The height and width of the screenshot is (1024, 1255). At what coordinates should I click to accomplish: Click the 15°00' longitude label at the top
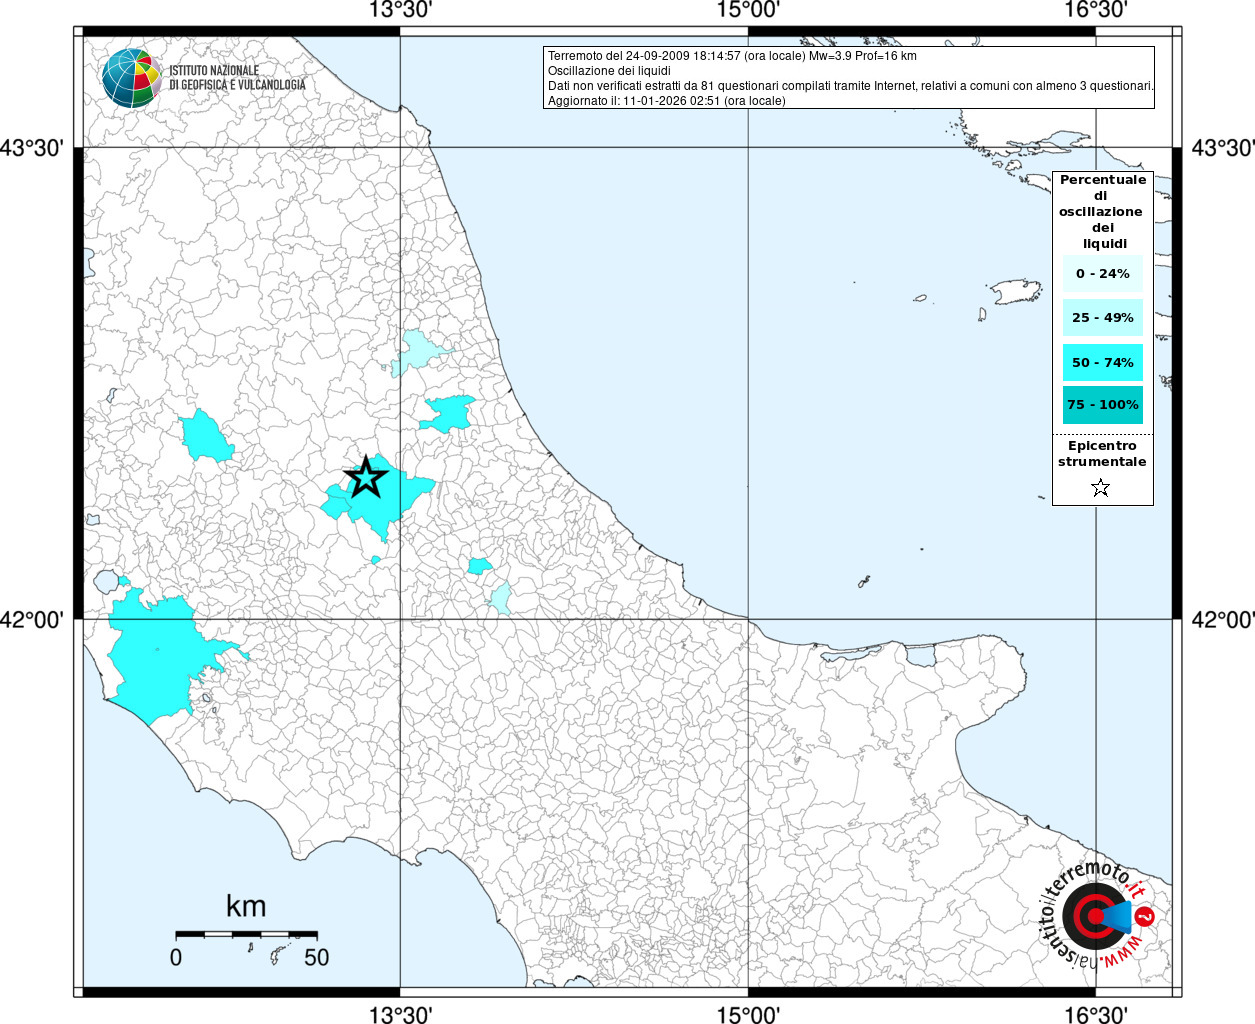(748, 10)
